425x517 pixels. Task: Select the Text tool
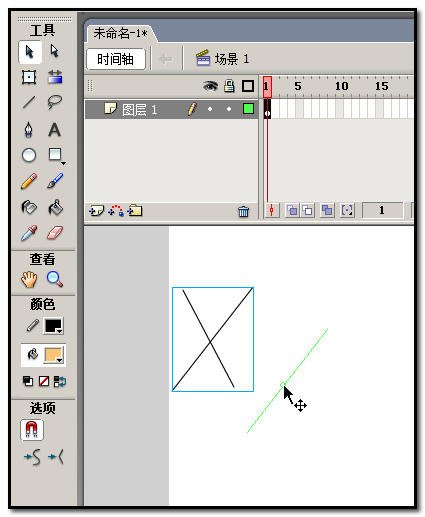click(x=54, y=130)
